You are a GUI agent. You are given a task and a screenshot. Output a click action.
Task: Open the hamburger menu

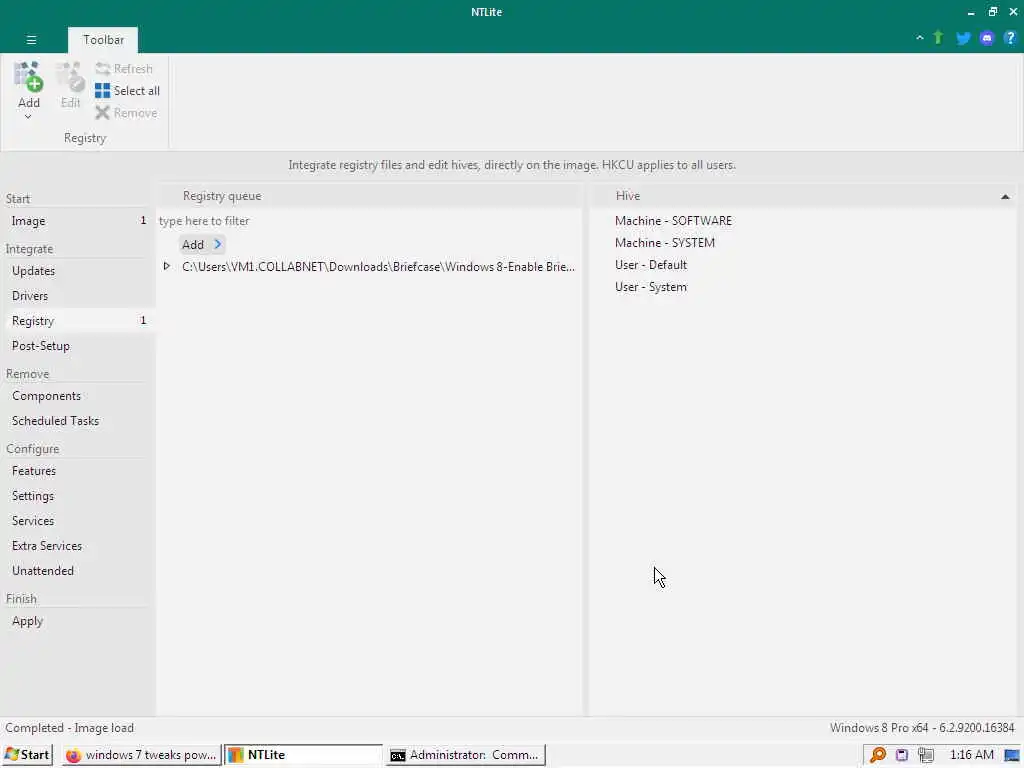pyautogui.click(x=31, y=40)
